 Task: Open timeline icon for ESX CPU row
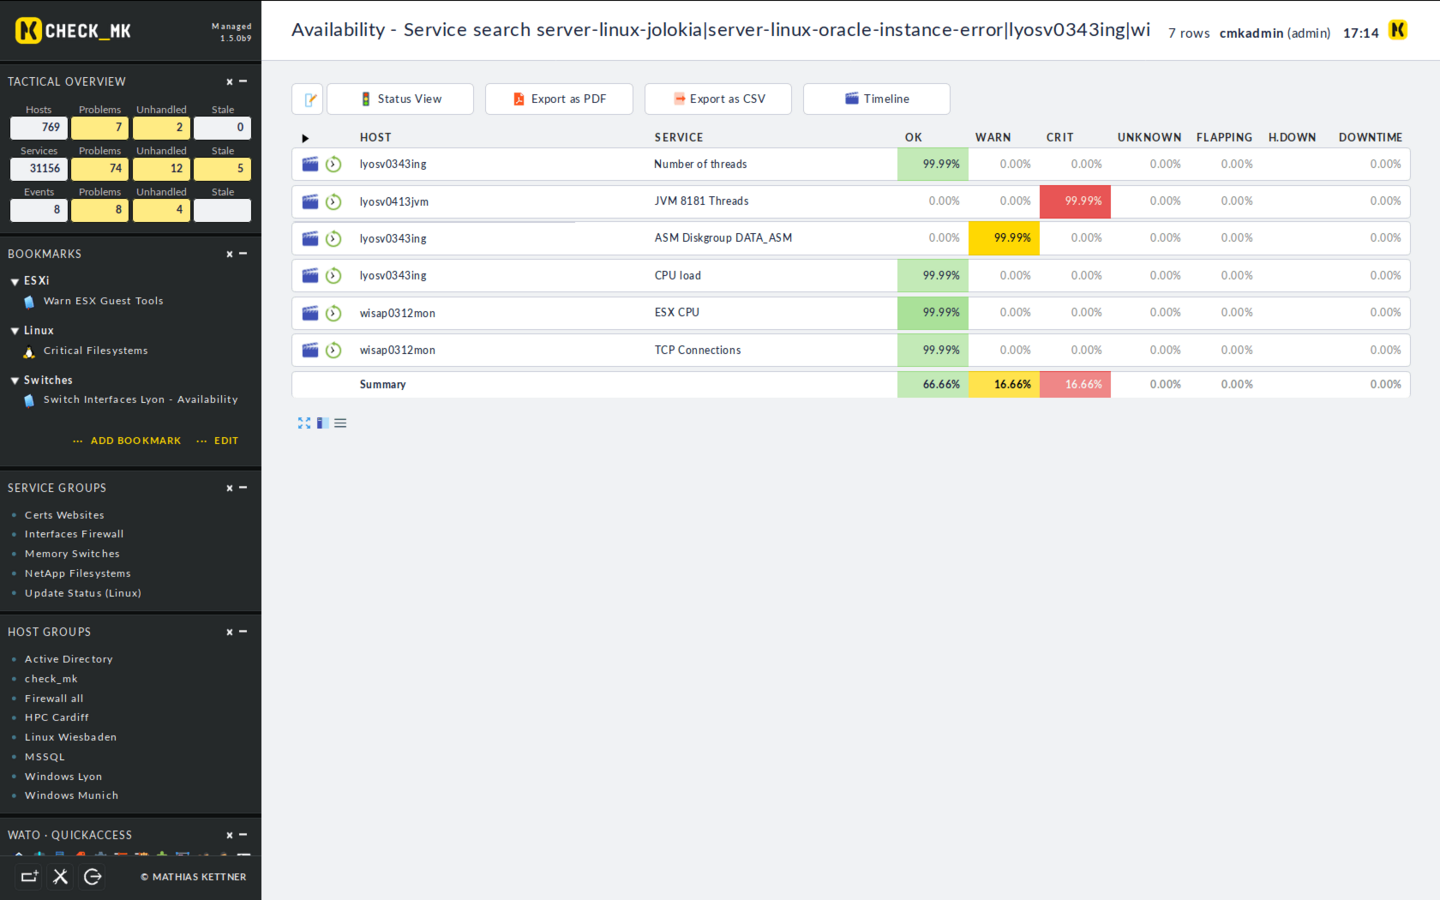[310, 313]
